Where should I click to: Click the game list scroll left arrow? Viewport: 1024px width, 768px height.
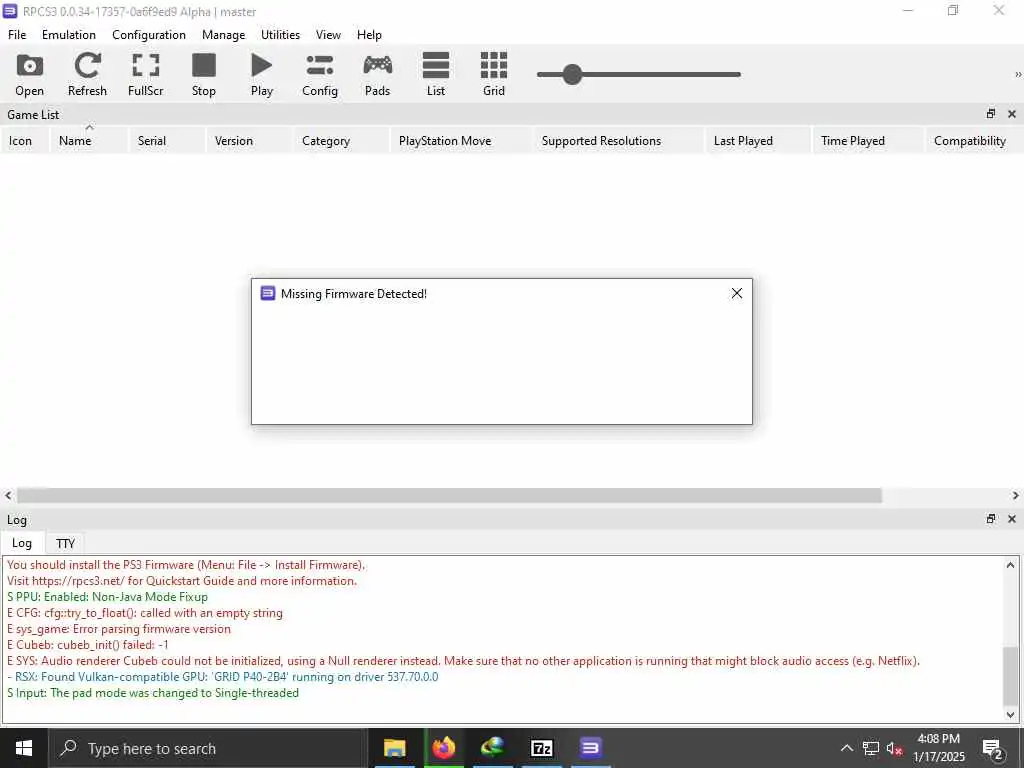(x=8, y=496)
